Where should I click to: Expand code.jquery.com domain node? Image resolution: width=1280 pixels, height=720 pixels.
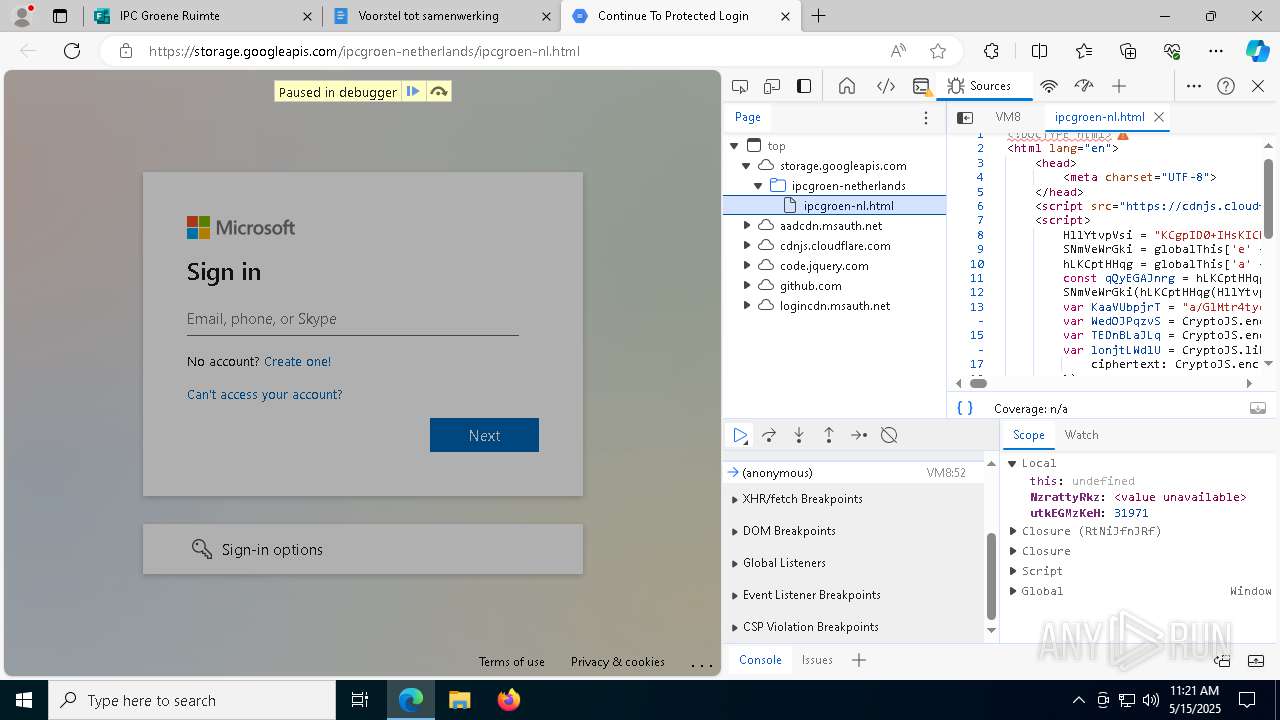[x=746, y=266]
